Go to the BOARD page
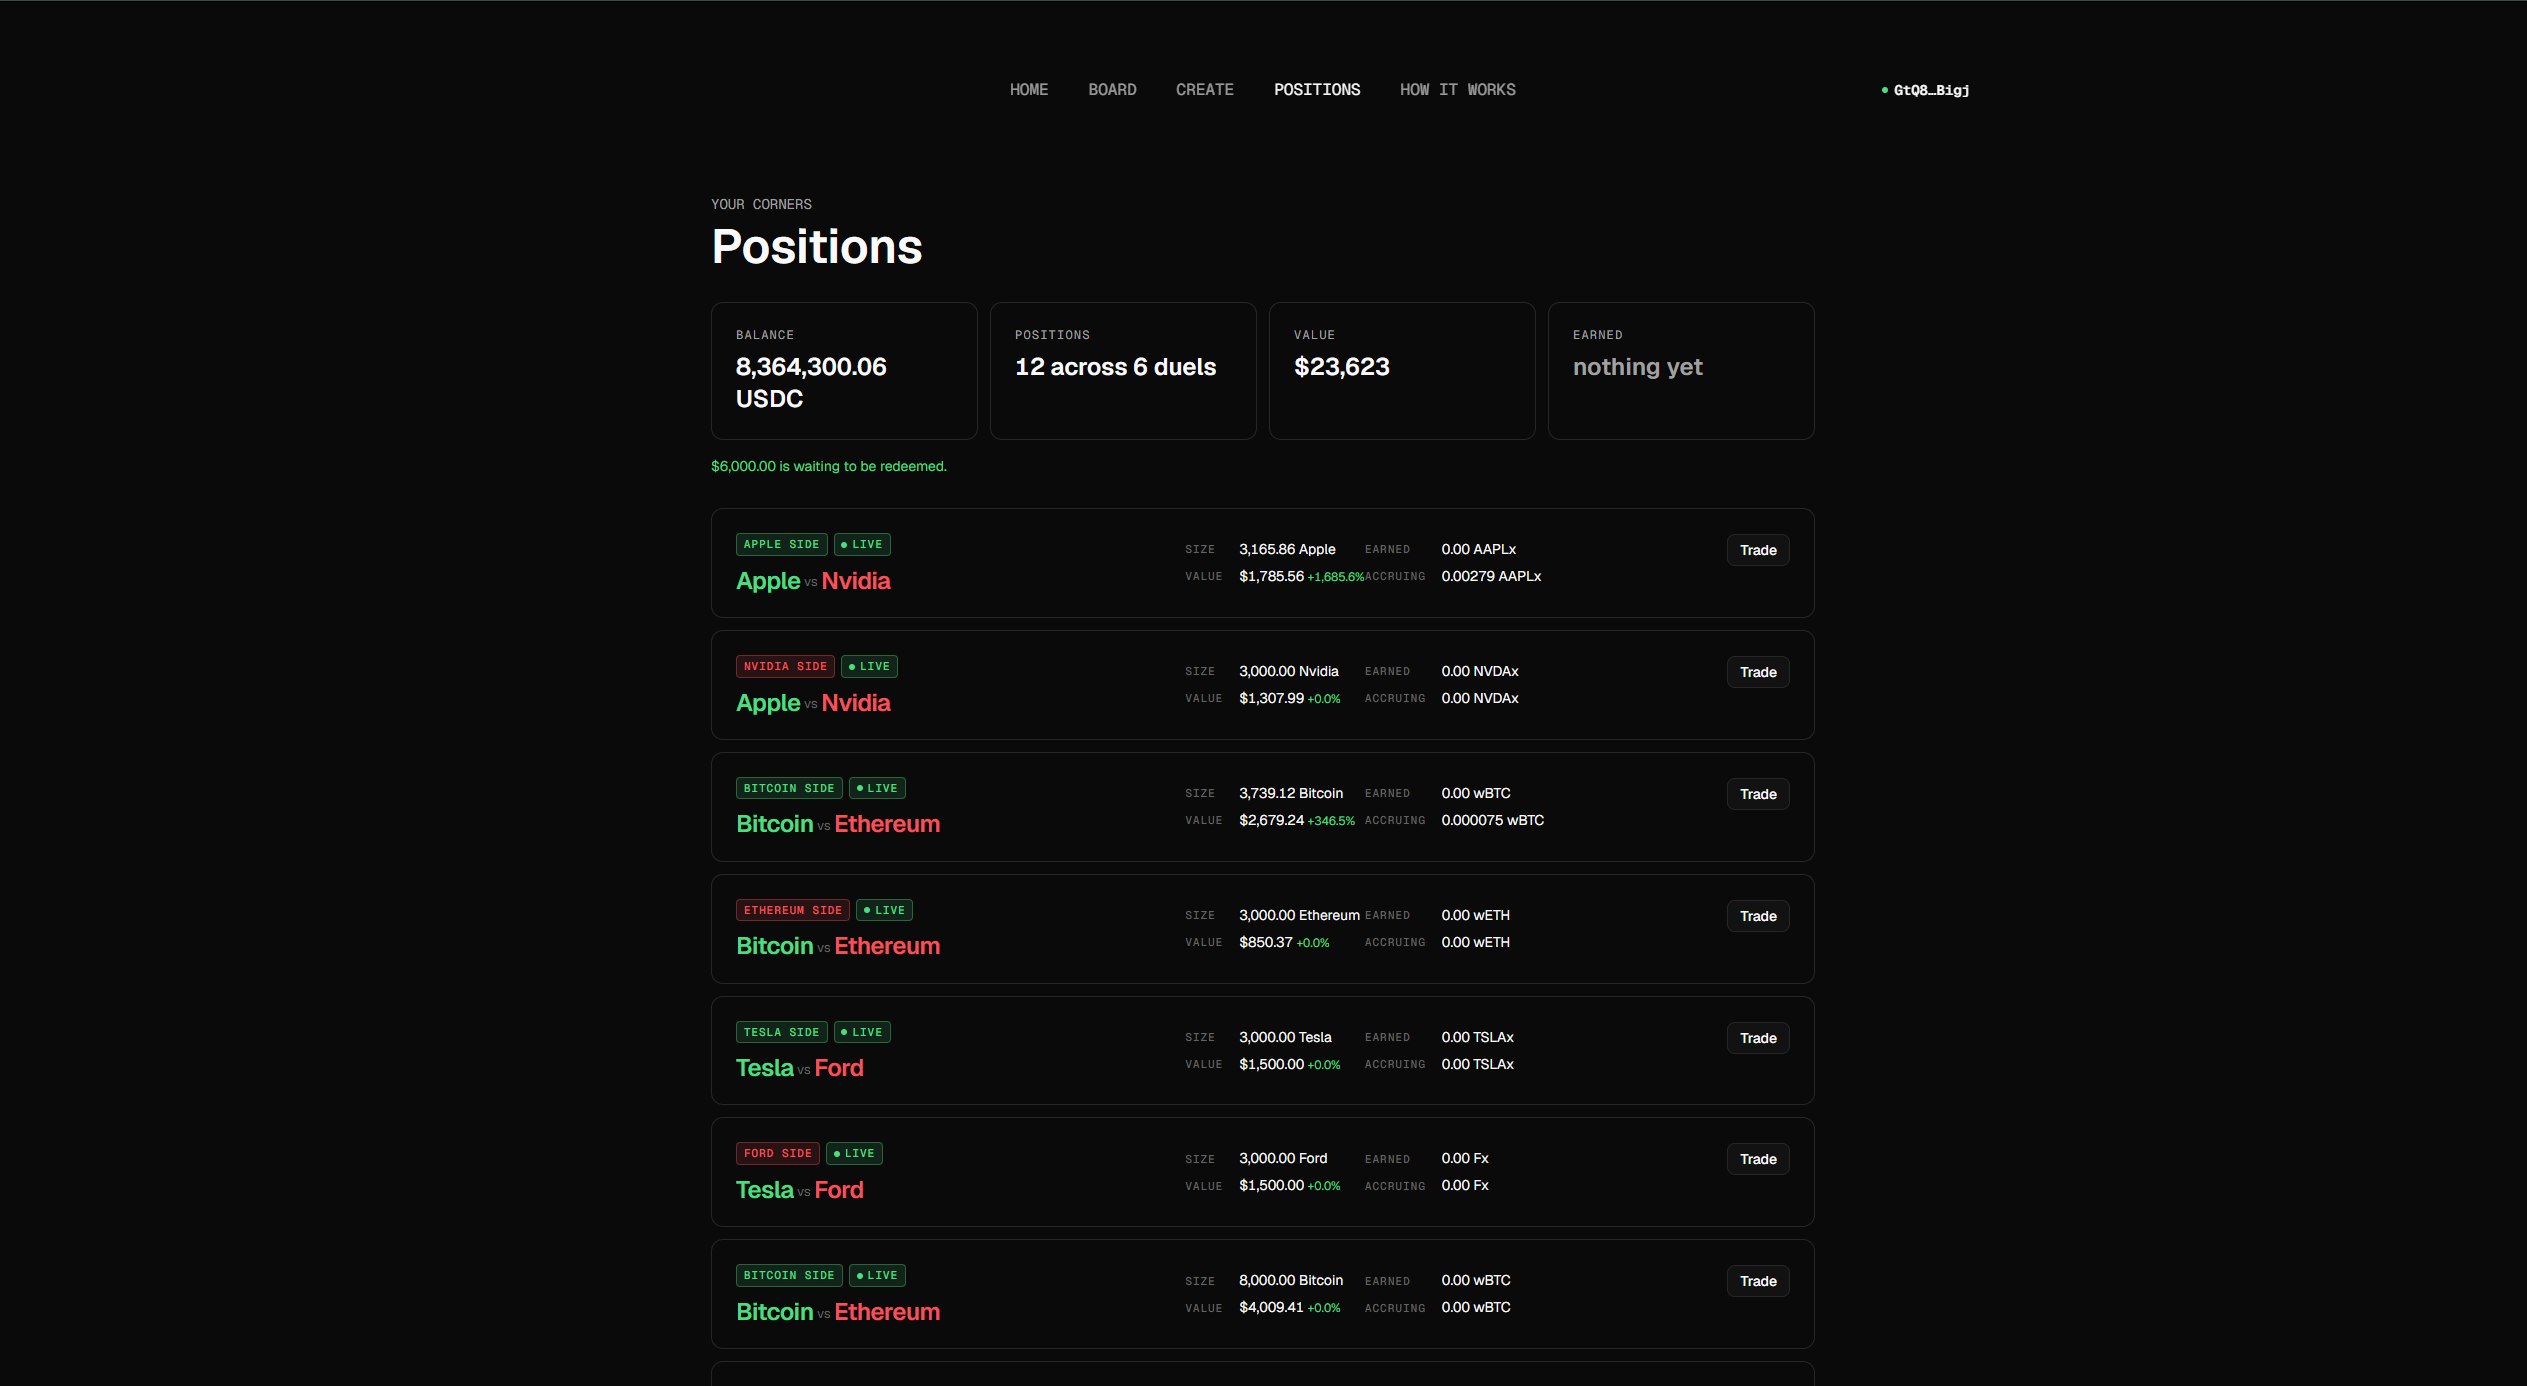 [1112, 90]
